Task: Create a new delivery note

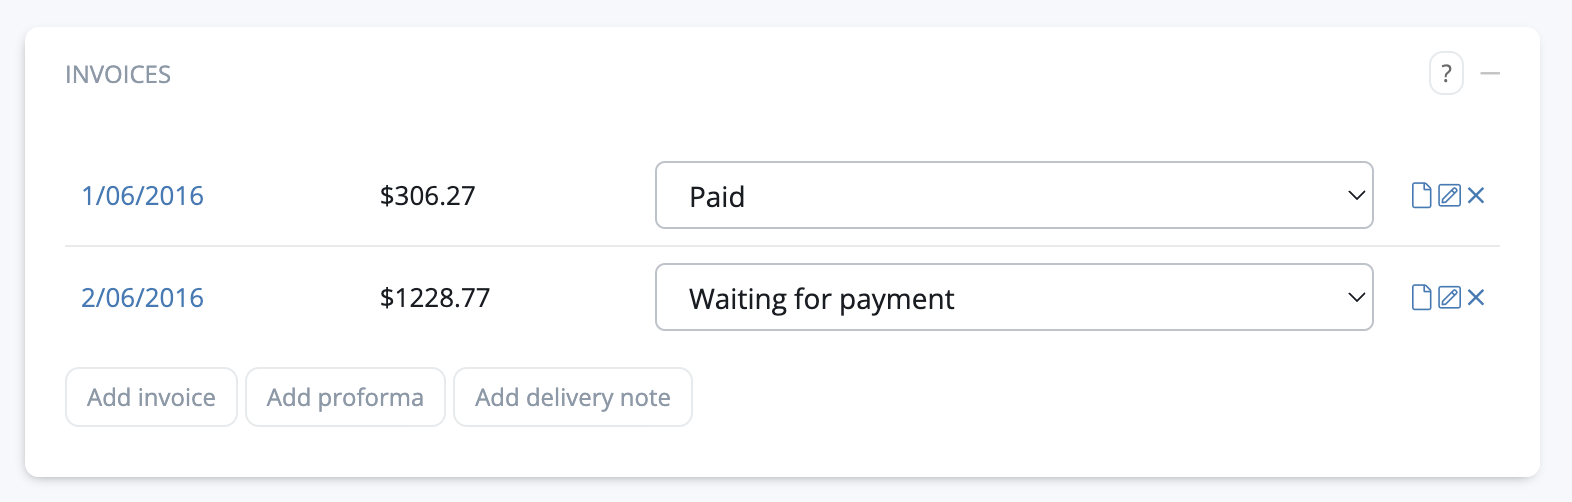Action: 572,398
